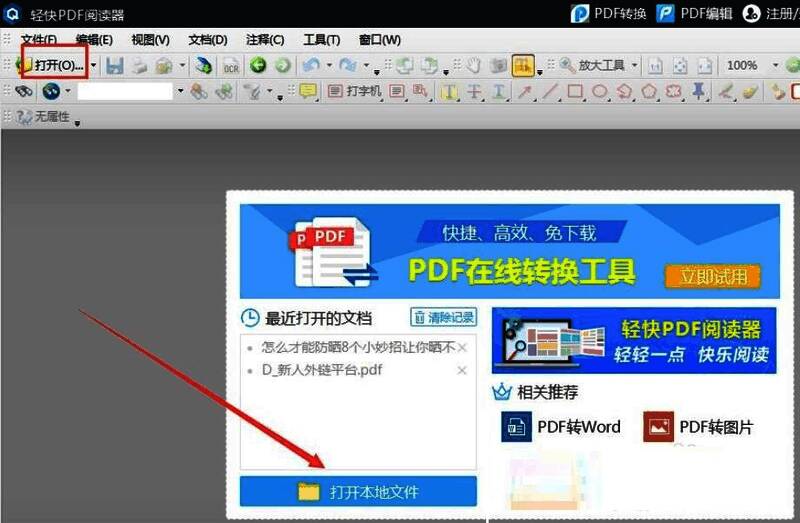Click the PDF在线转换工具 banner
Viewport: 800px width, 523px height.
(x=510, y=252)
